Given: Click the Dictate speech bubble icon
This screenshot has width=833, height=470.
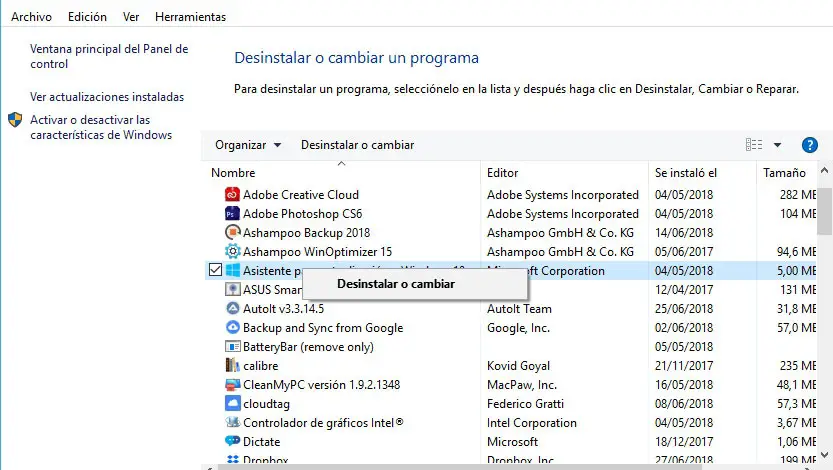Looking at the screenshot, I should point(232,441).
